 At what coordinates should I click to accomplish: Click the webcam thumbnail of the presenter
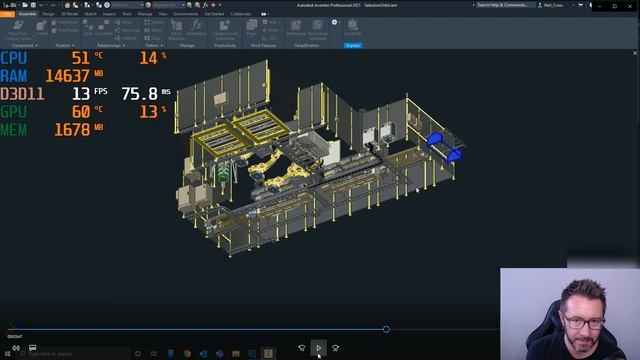point(570,314)
